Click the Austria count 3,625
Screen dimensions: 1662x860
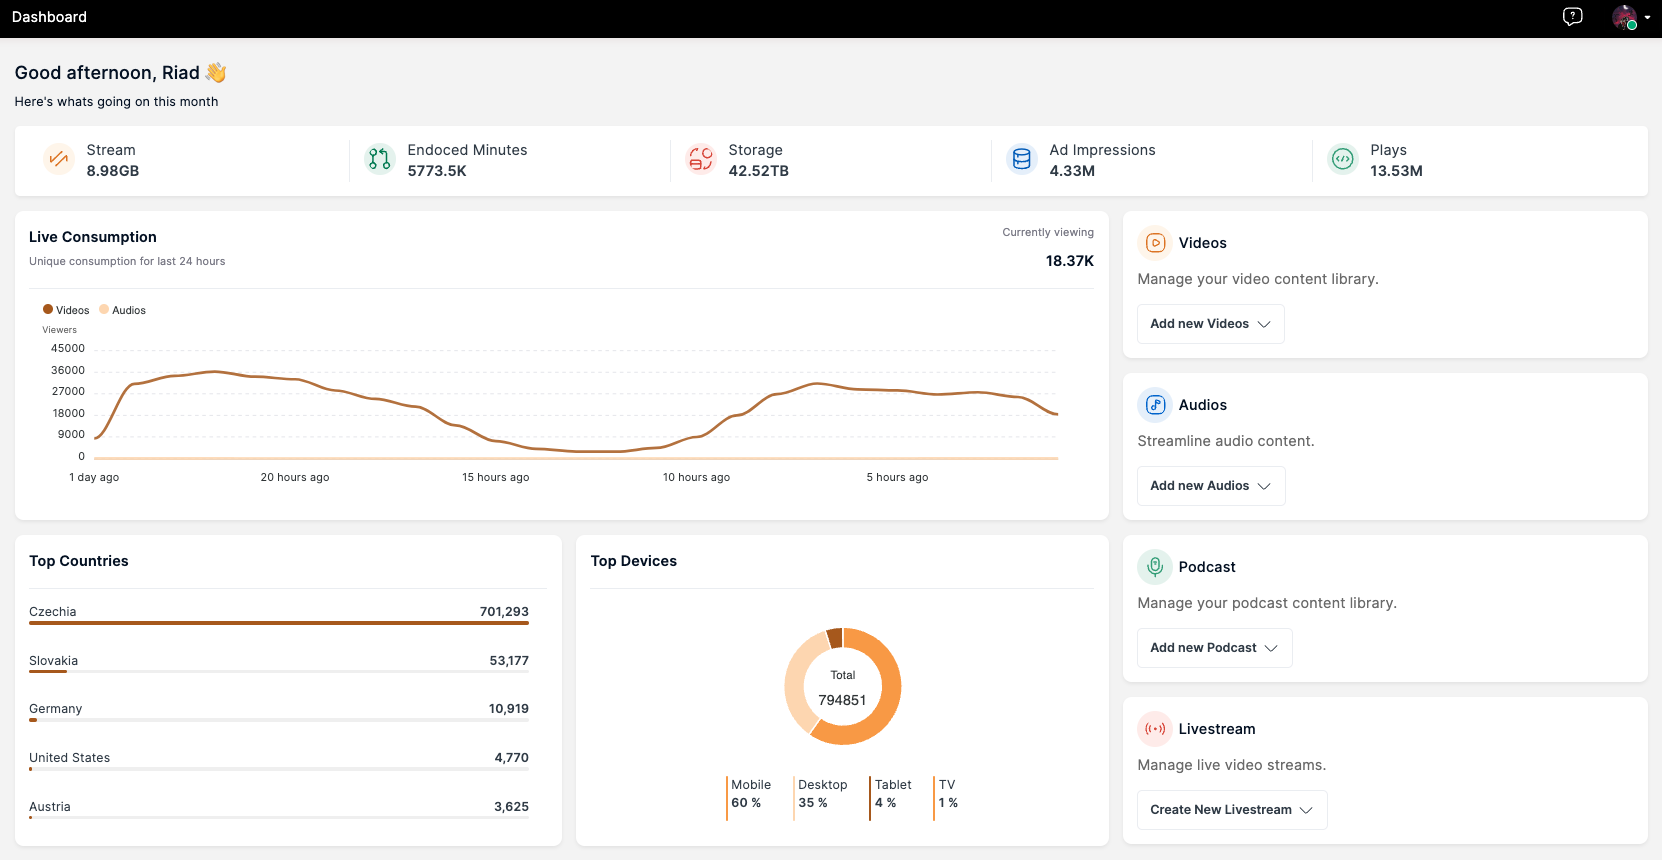[511, 807]
